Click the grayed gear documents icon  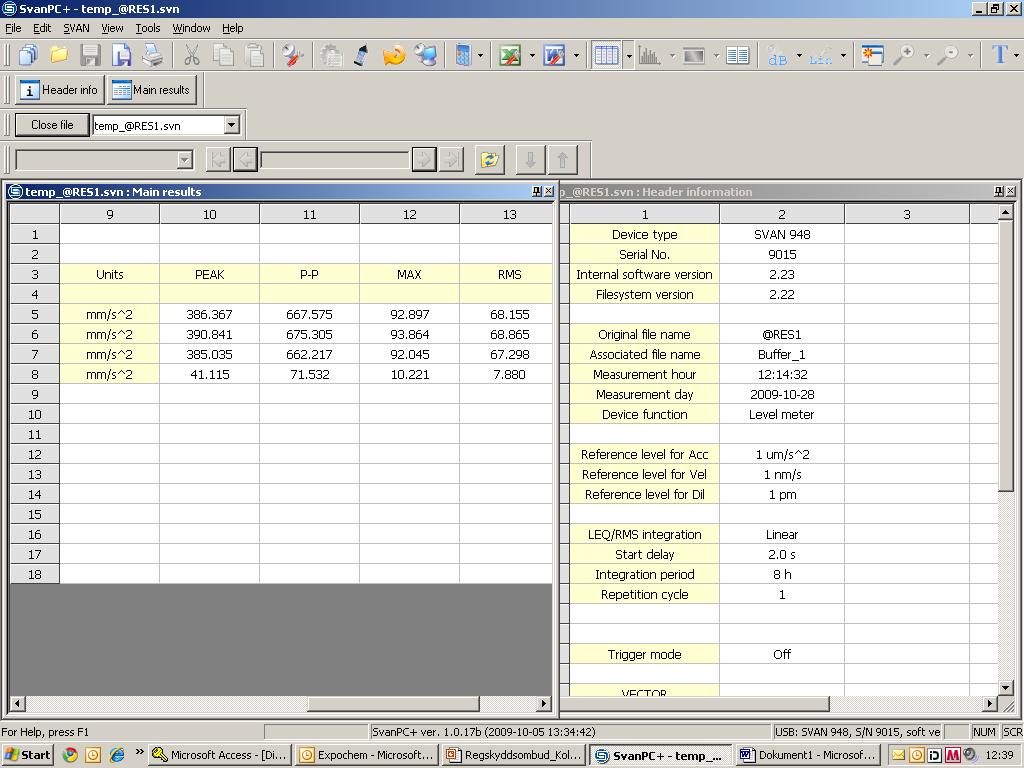tap(331, 56)
